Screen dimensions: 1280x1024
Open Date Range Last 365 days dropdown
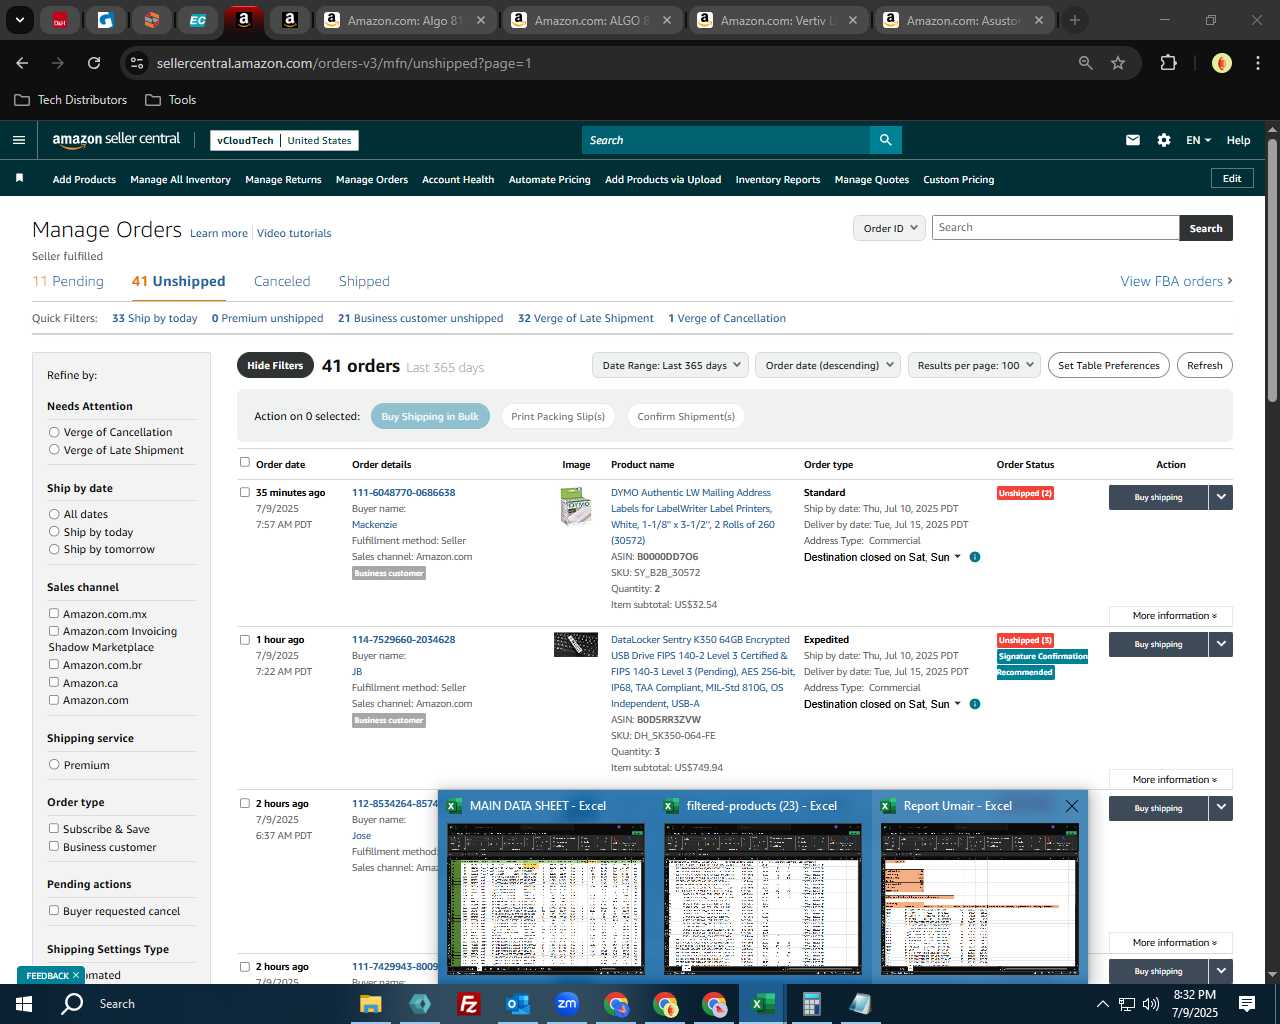[670, 365]
